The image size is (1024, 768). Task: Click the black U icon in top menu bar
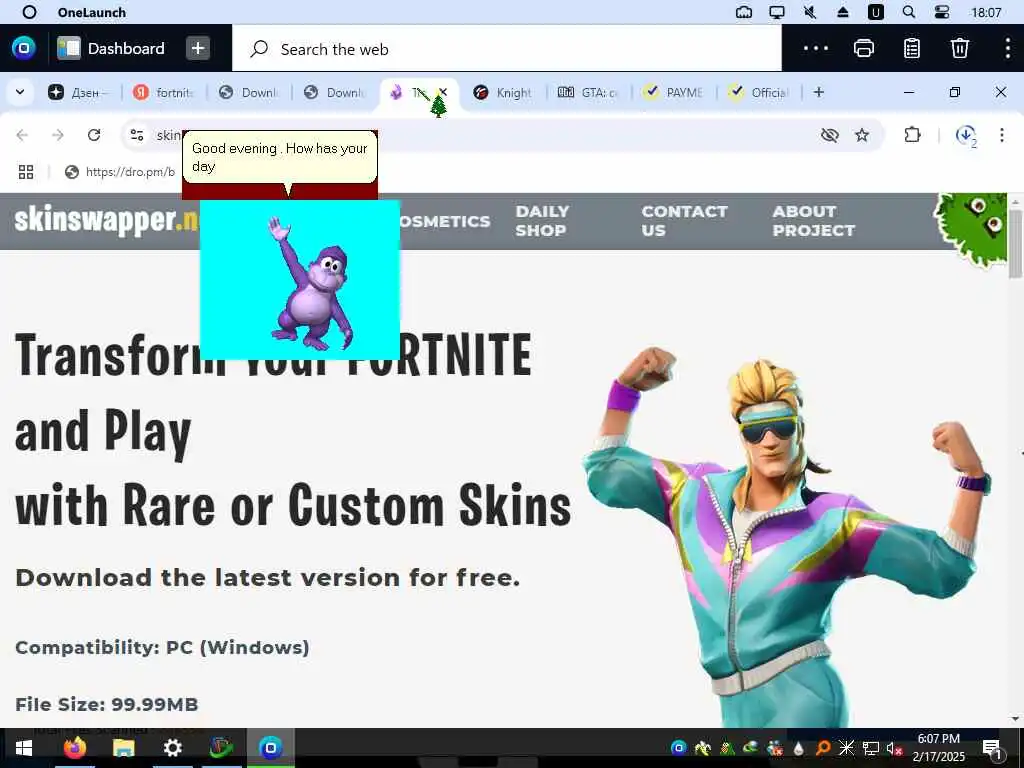(x=875, y=12)
